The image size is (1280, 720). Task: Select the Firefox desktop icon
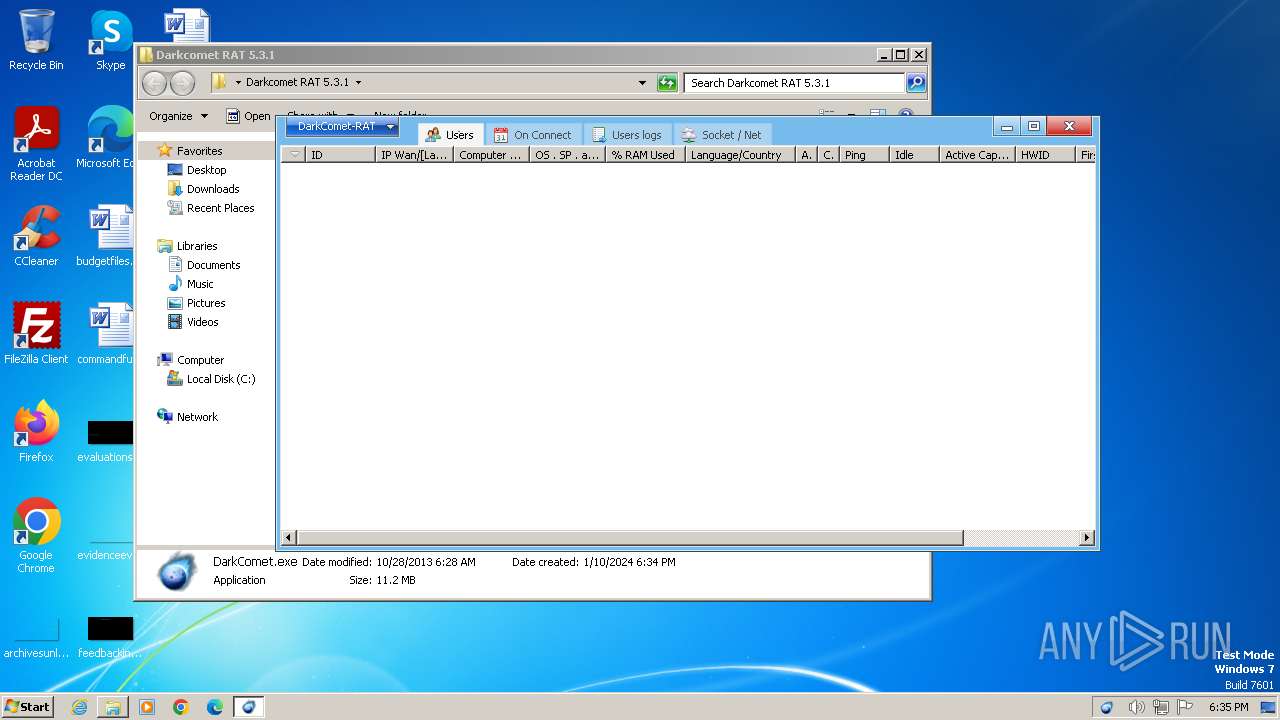point(36,431)
